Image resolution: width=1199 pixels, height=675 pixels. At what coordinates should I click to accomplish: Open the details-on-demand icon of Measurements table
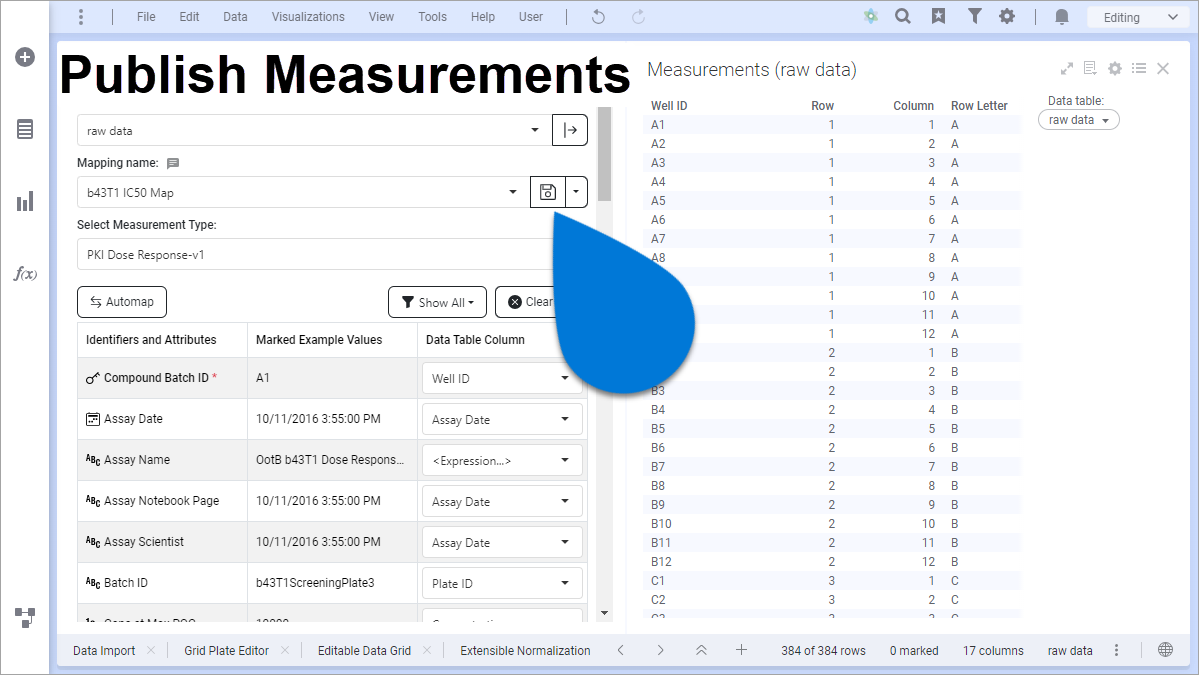pyautogui.click(x=1090, y=69)
